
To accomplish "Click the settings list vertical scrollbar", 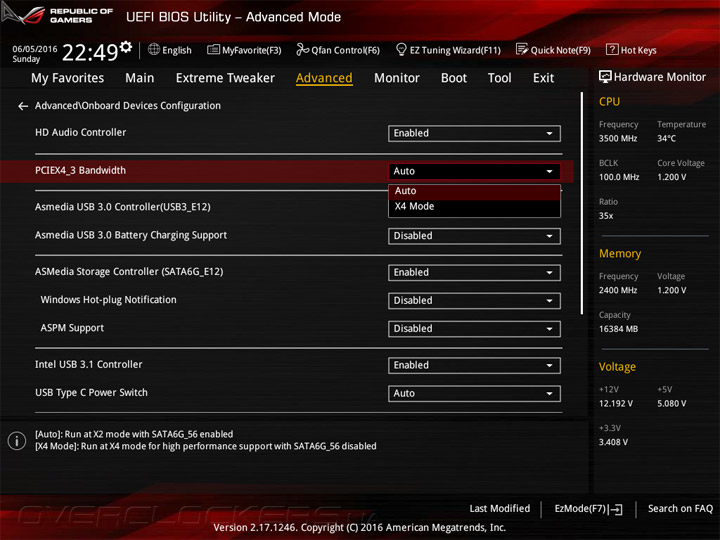I will 582,203.
